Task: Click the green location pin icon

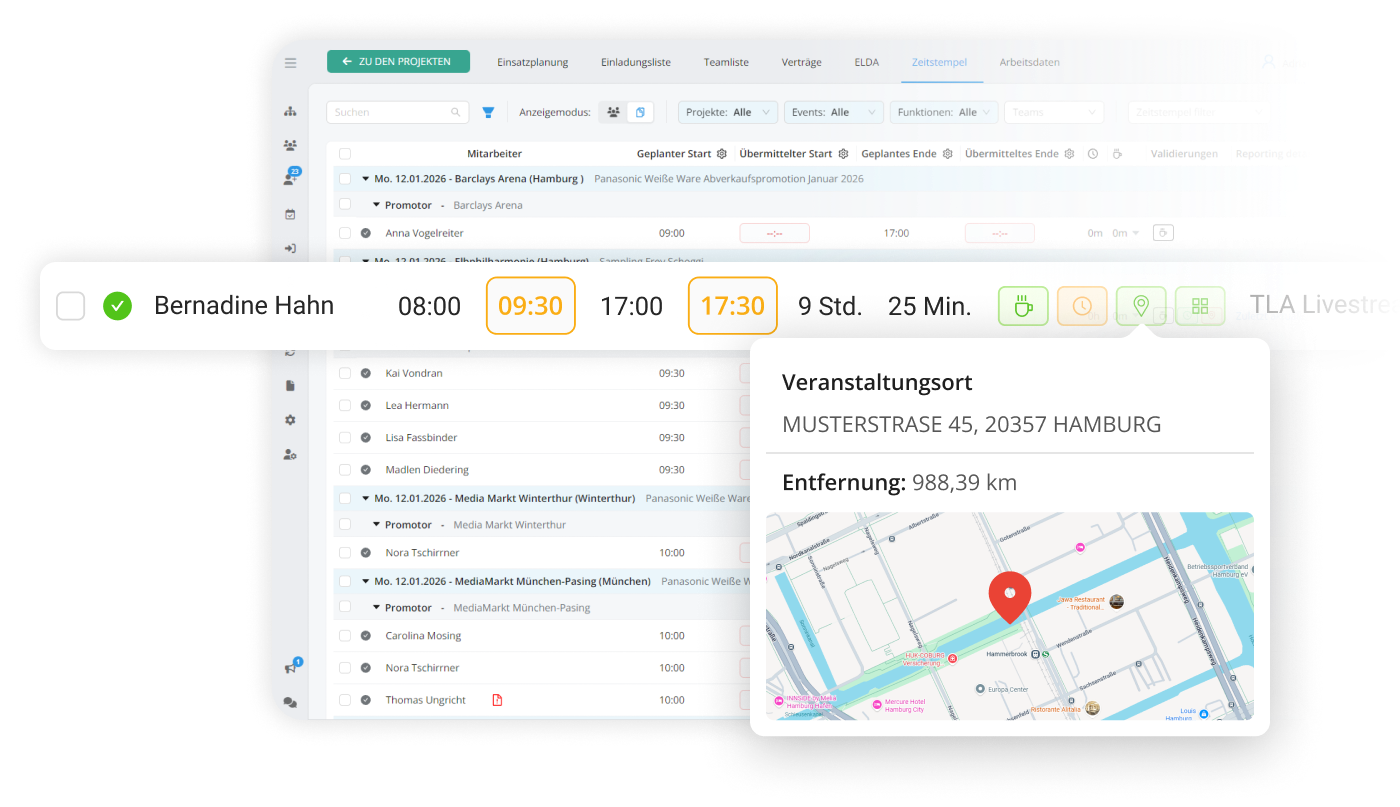Action: 1141,306
